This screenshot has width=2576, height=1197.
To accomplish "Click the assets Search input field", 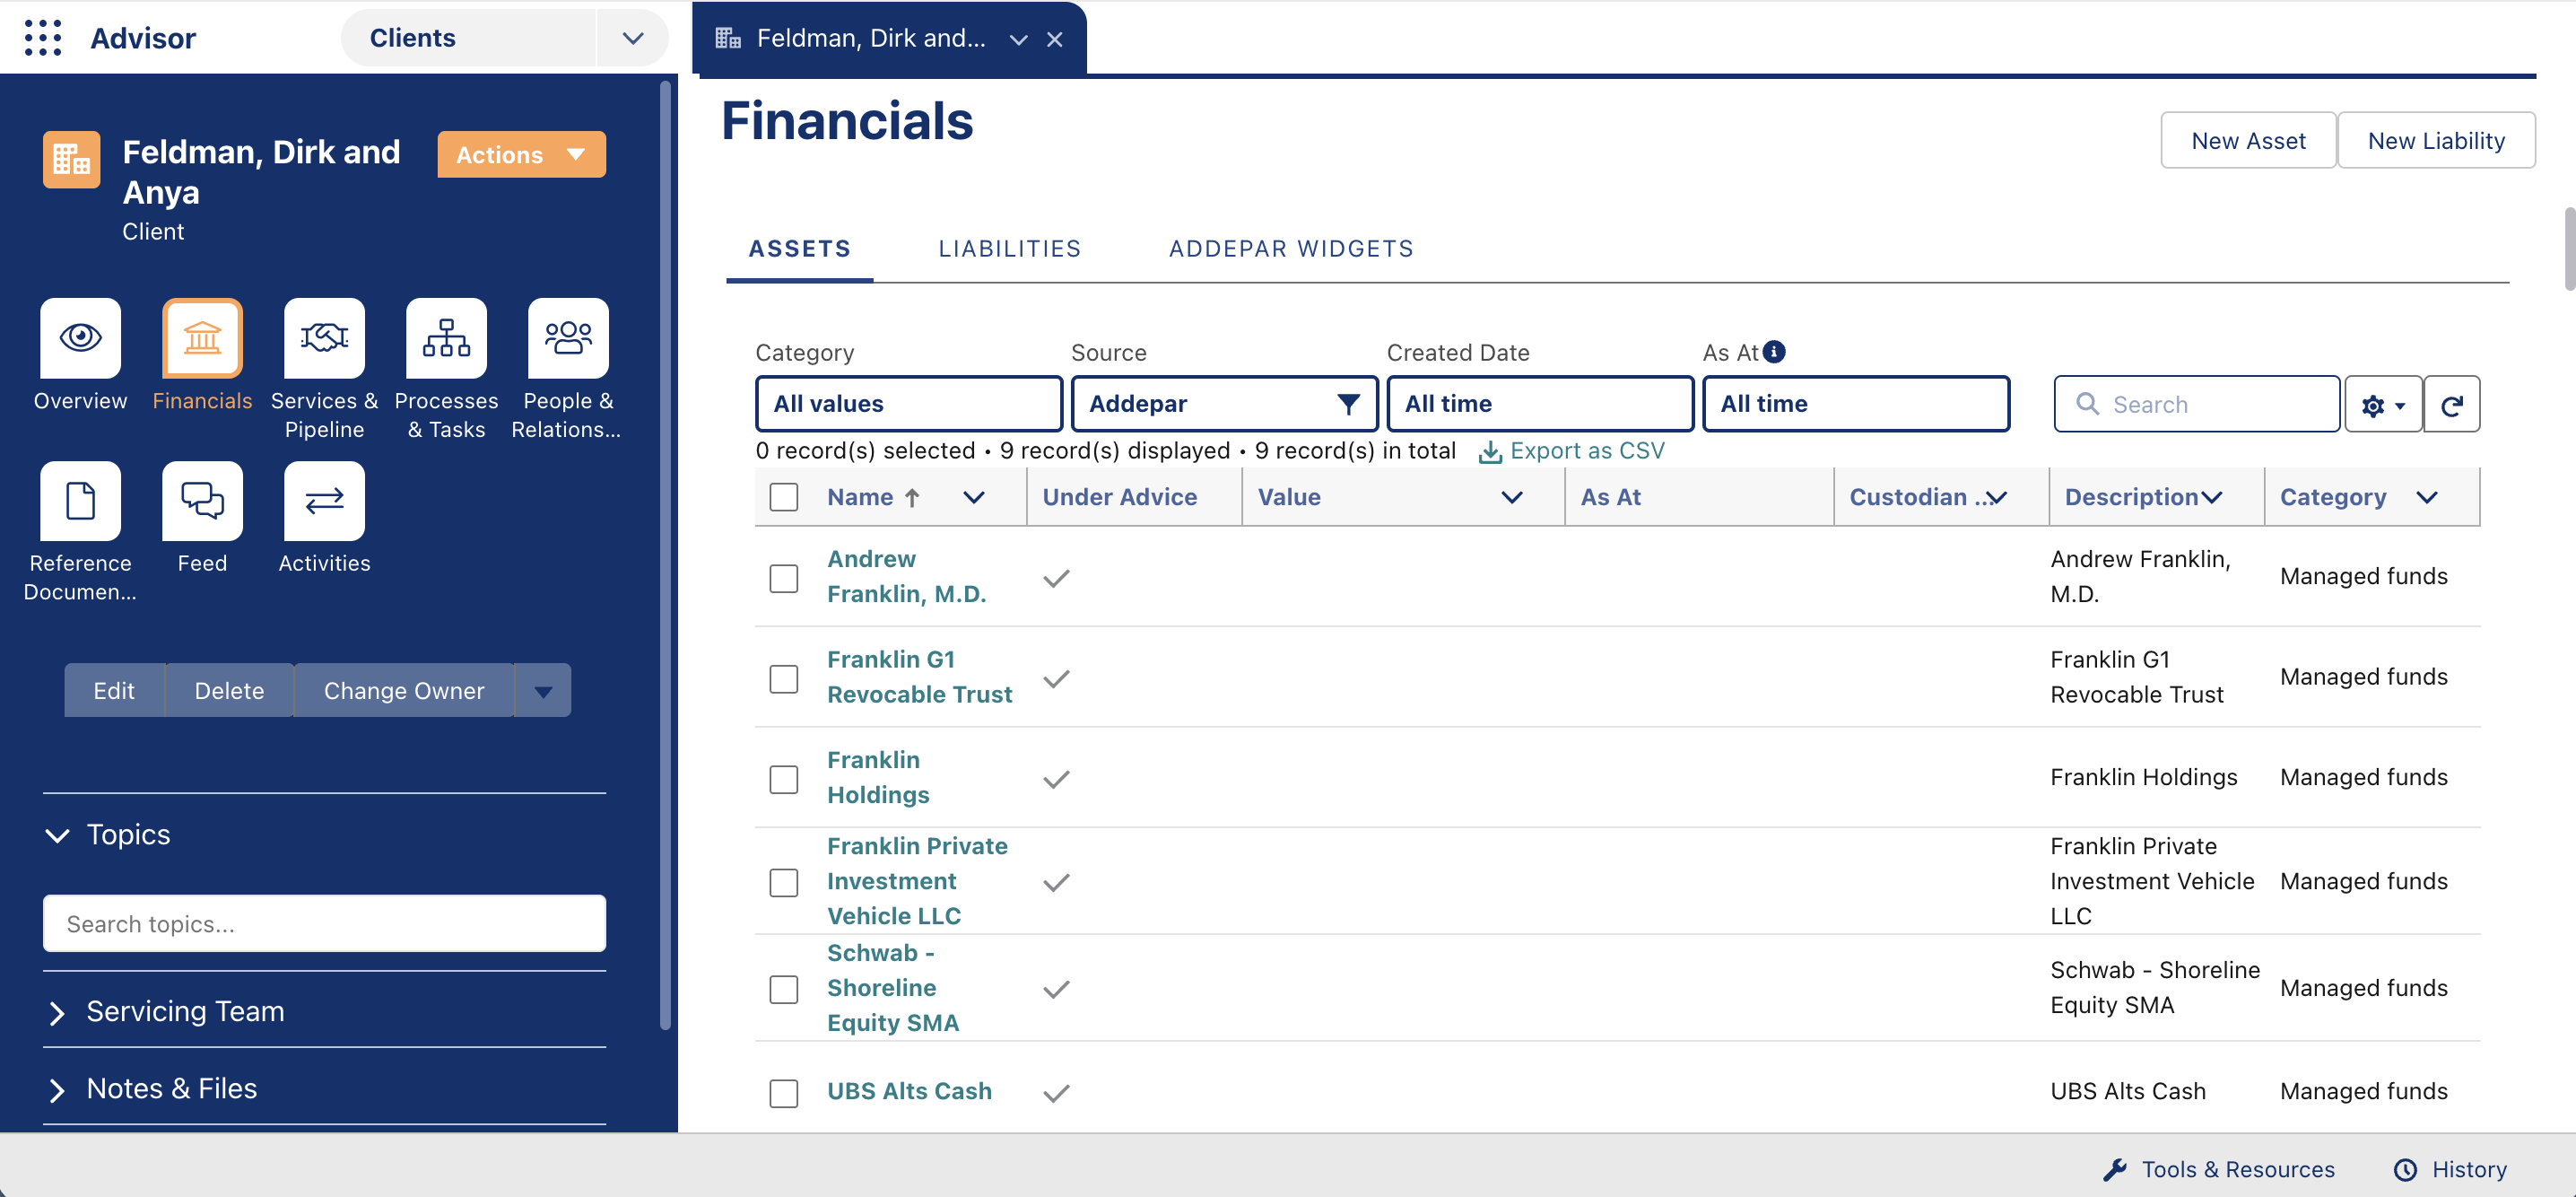I will click(2197, 405).
